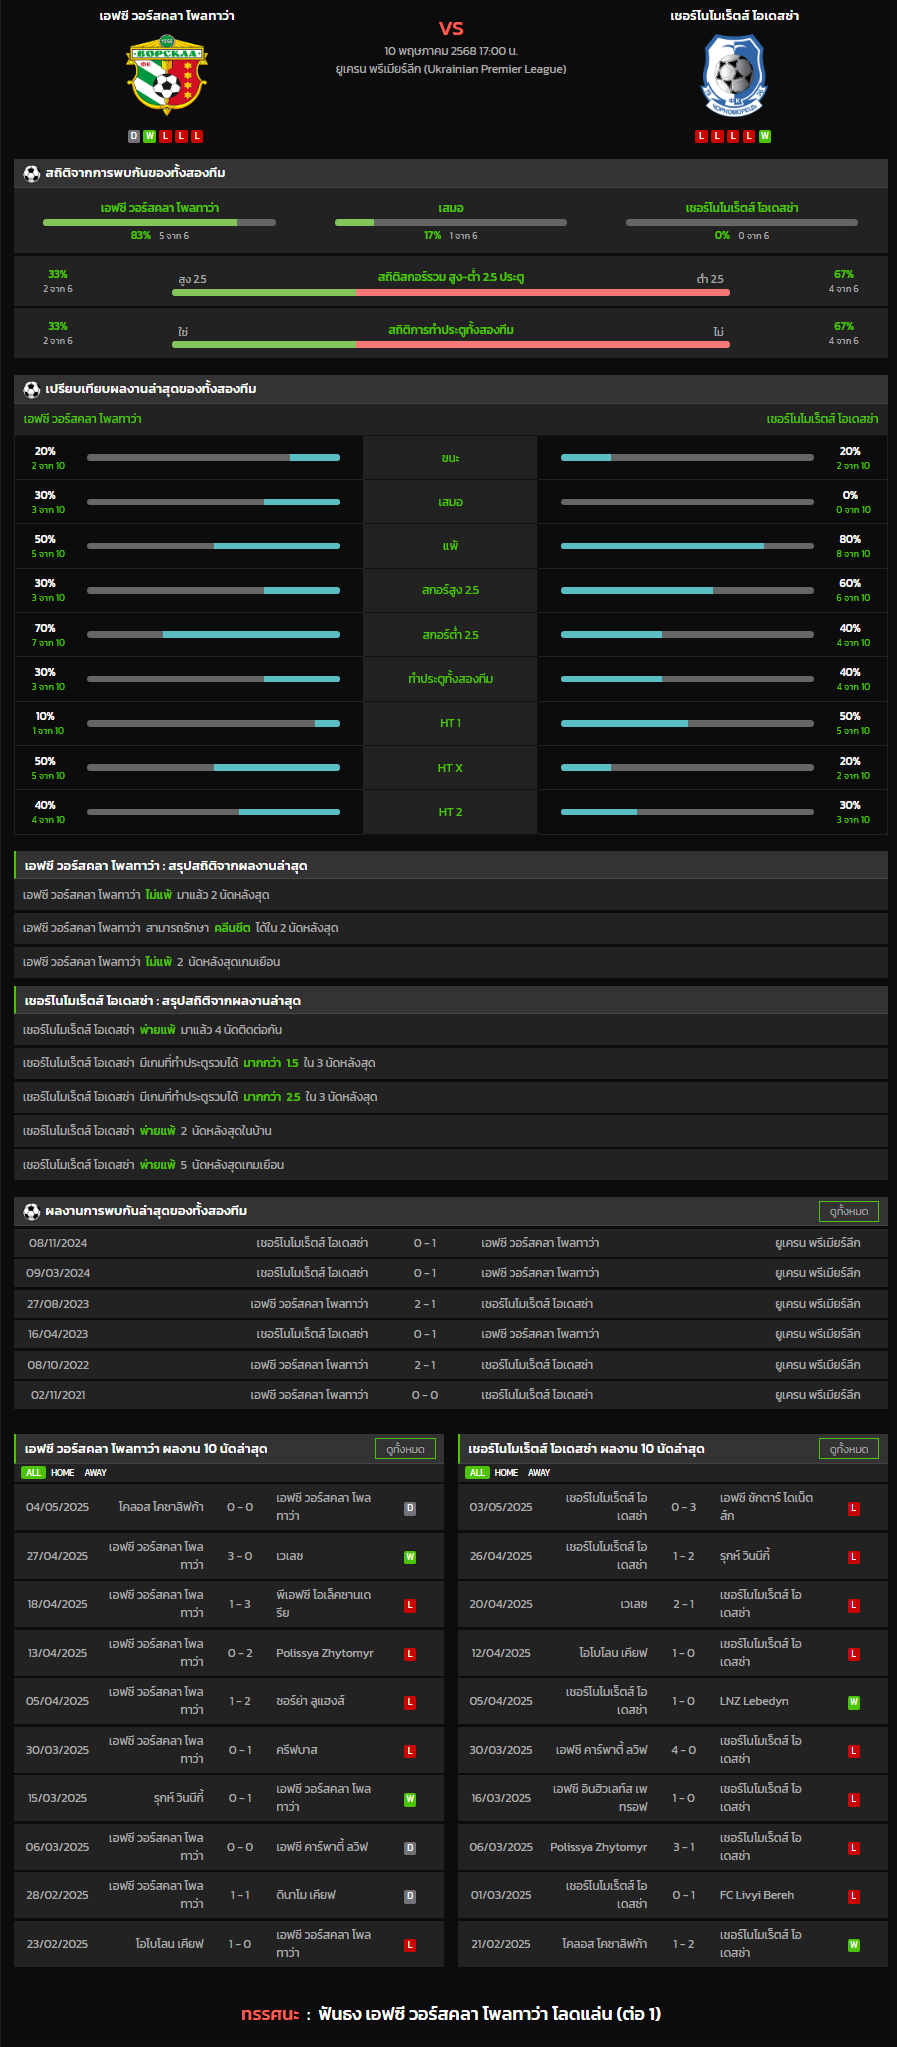Open the Ukrainian Premier League link under match date
This screenshot has width=897, height=2047.
click(451, 69)
